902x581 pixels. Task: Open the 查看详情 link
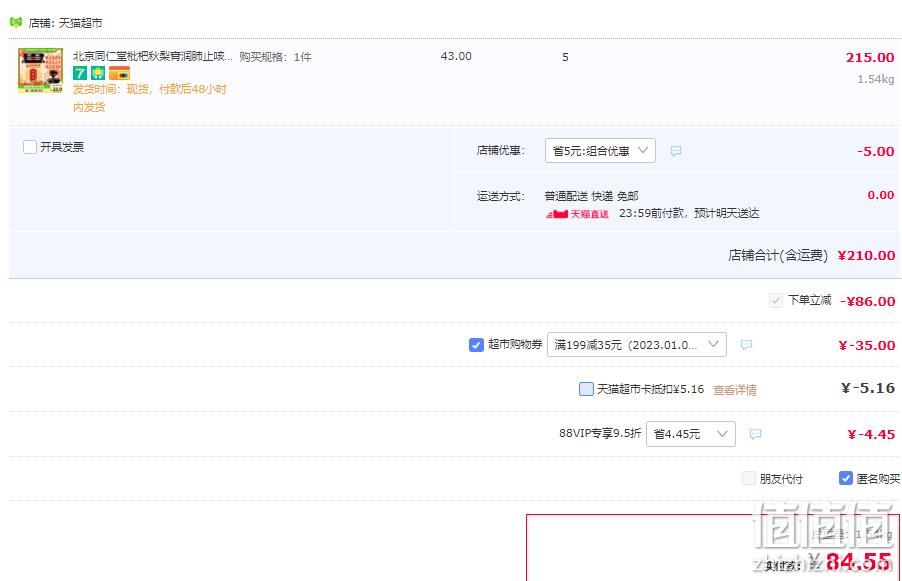click(735, 390)
